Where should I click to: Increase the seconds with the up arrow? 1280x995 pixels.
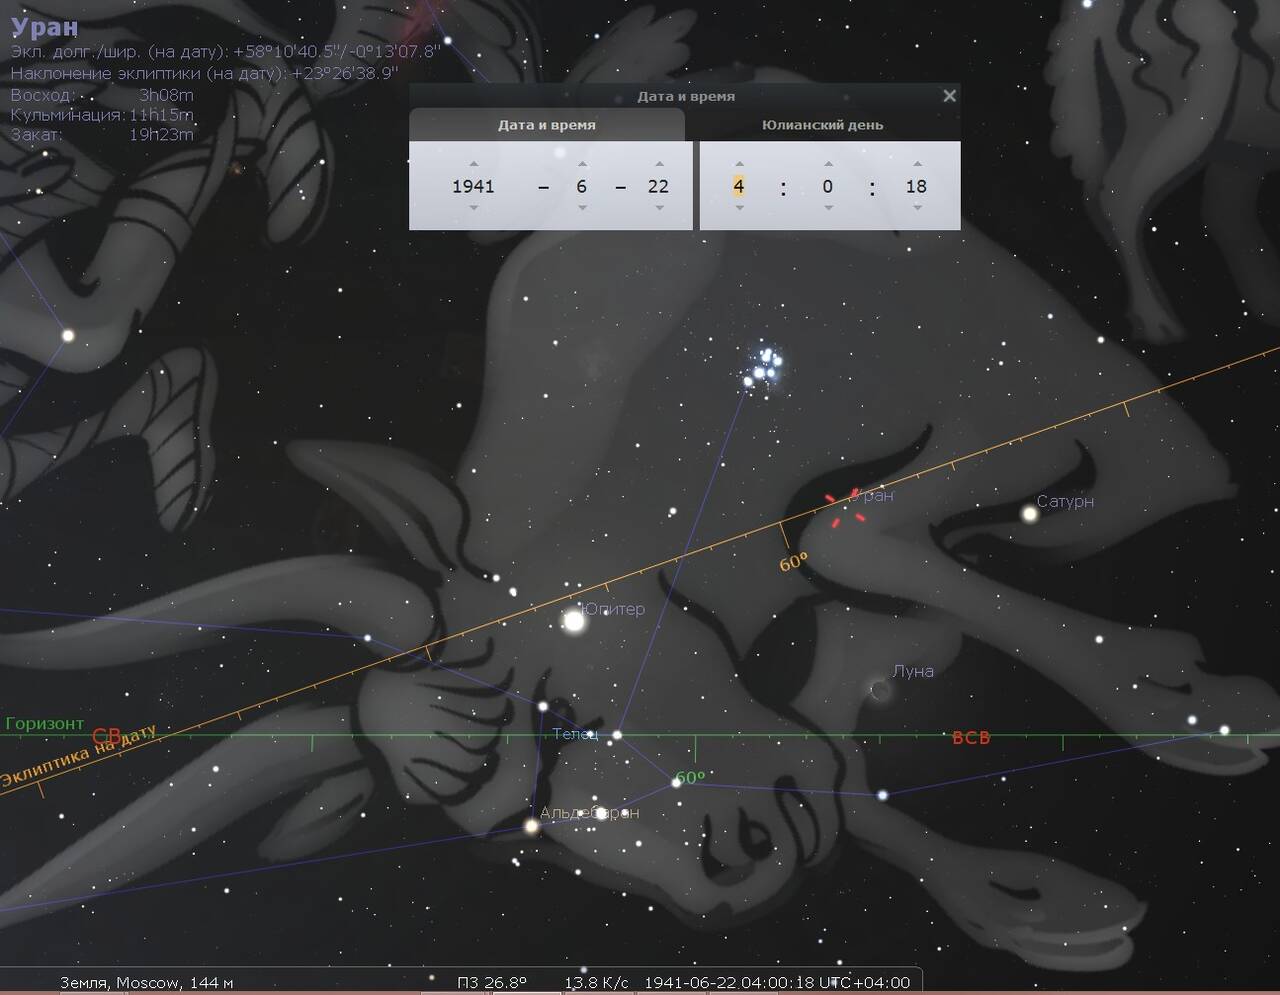(x=917, y=164)
